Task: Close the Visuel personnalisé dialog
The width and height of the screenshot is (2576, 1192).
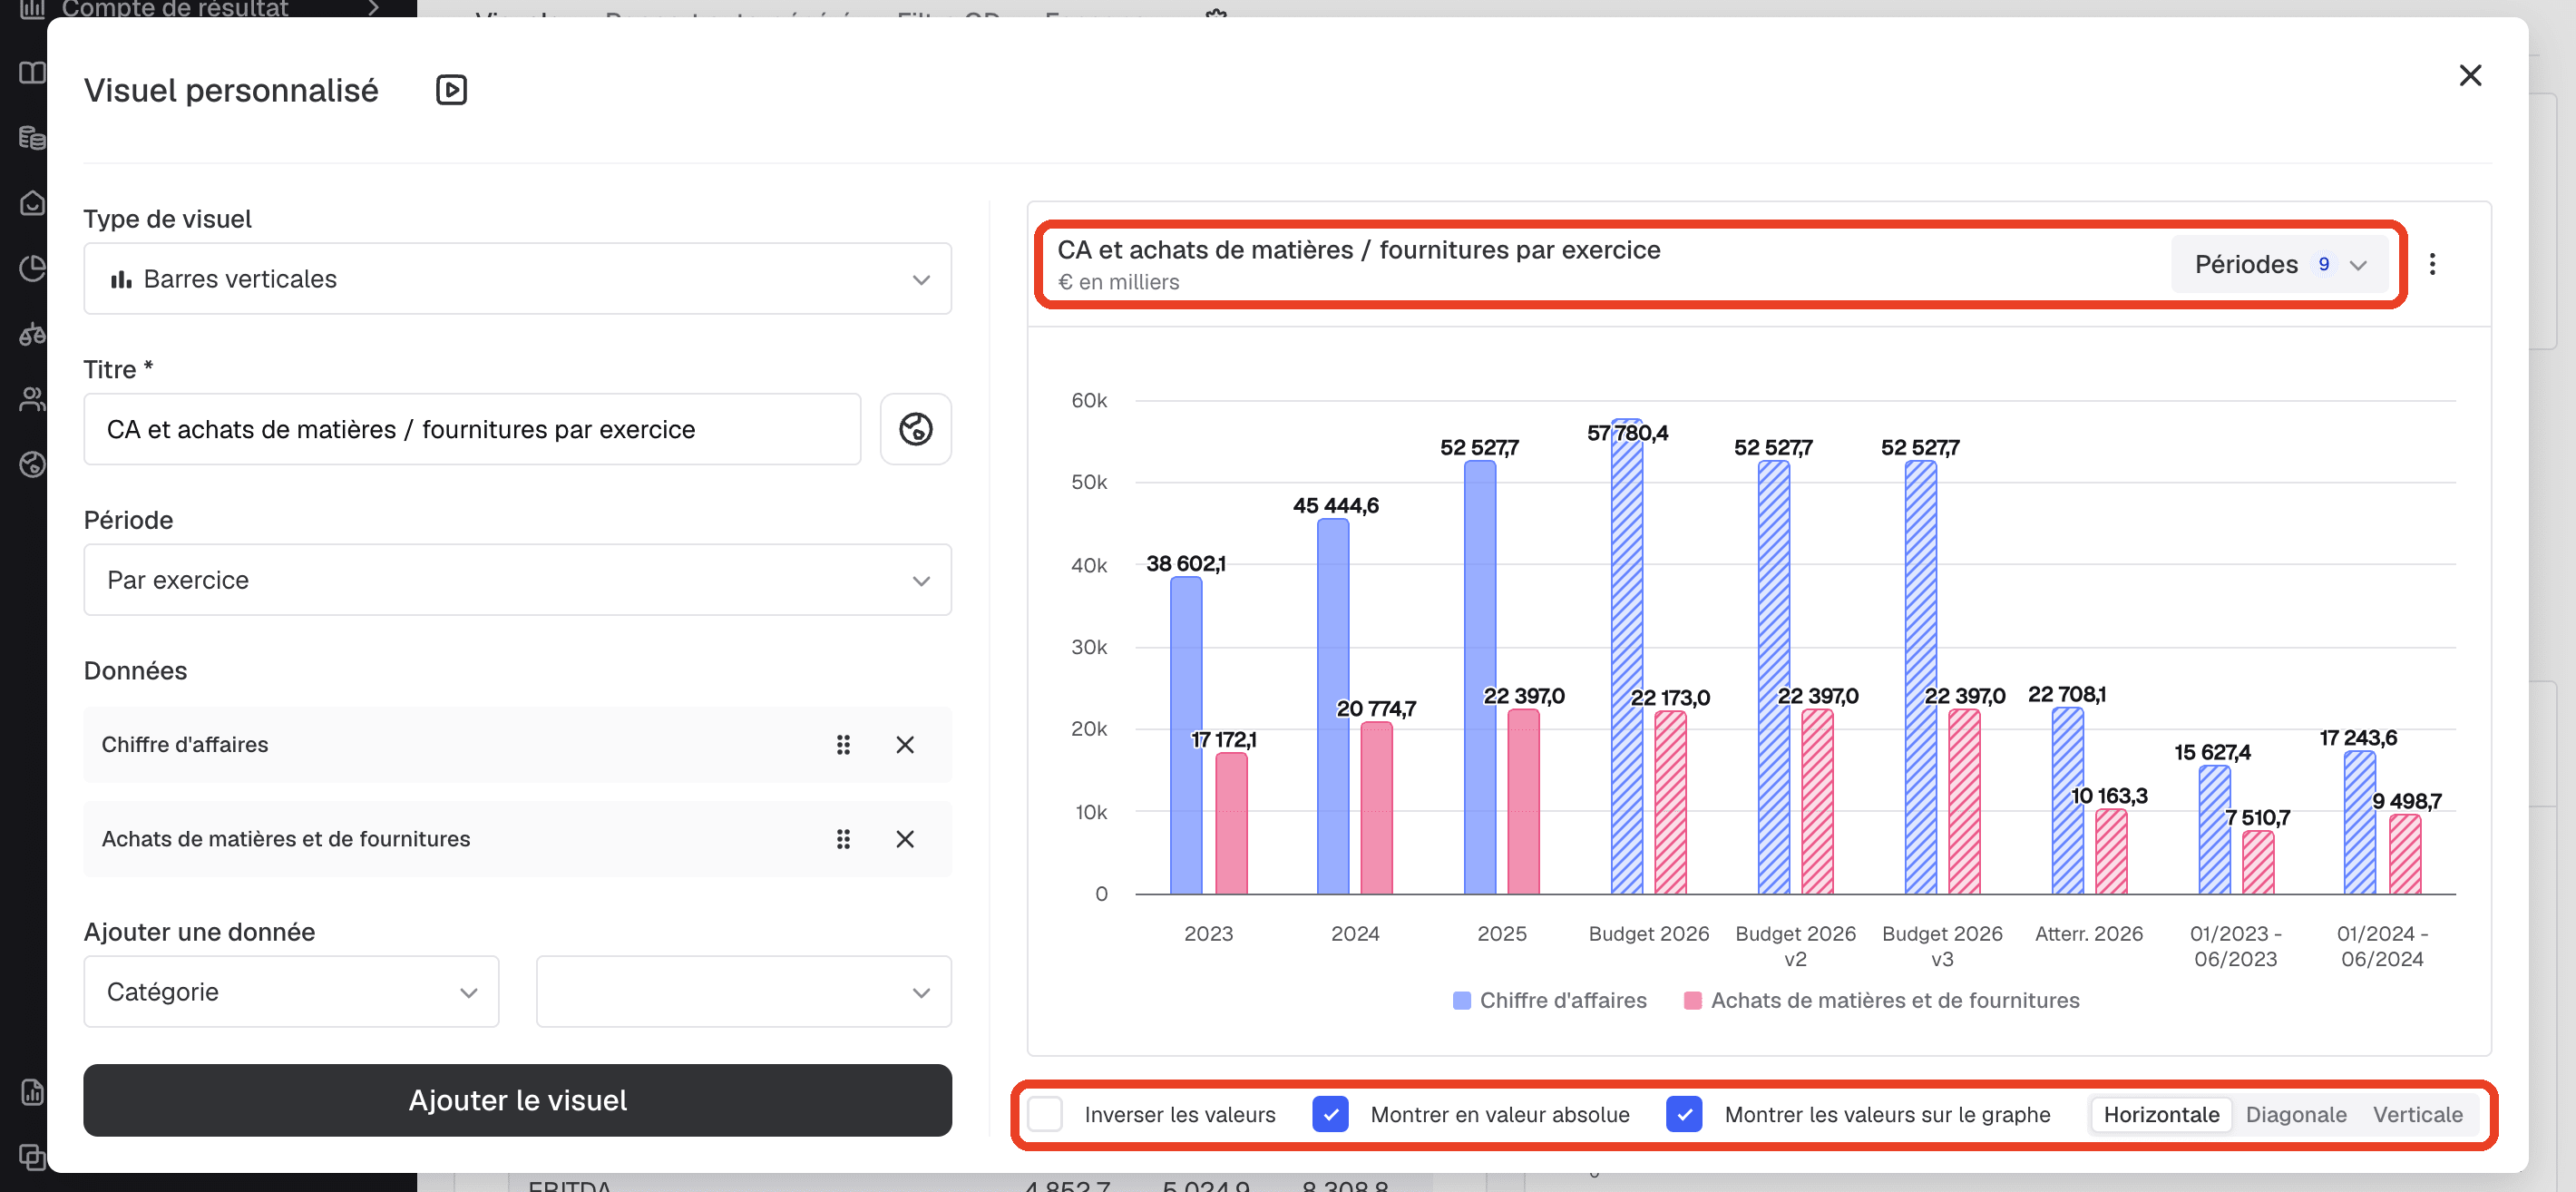Action: [x=2470, y=76]
